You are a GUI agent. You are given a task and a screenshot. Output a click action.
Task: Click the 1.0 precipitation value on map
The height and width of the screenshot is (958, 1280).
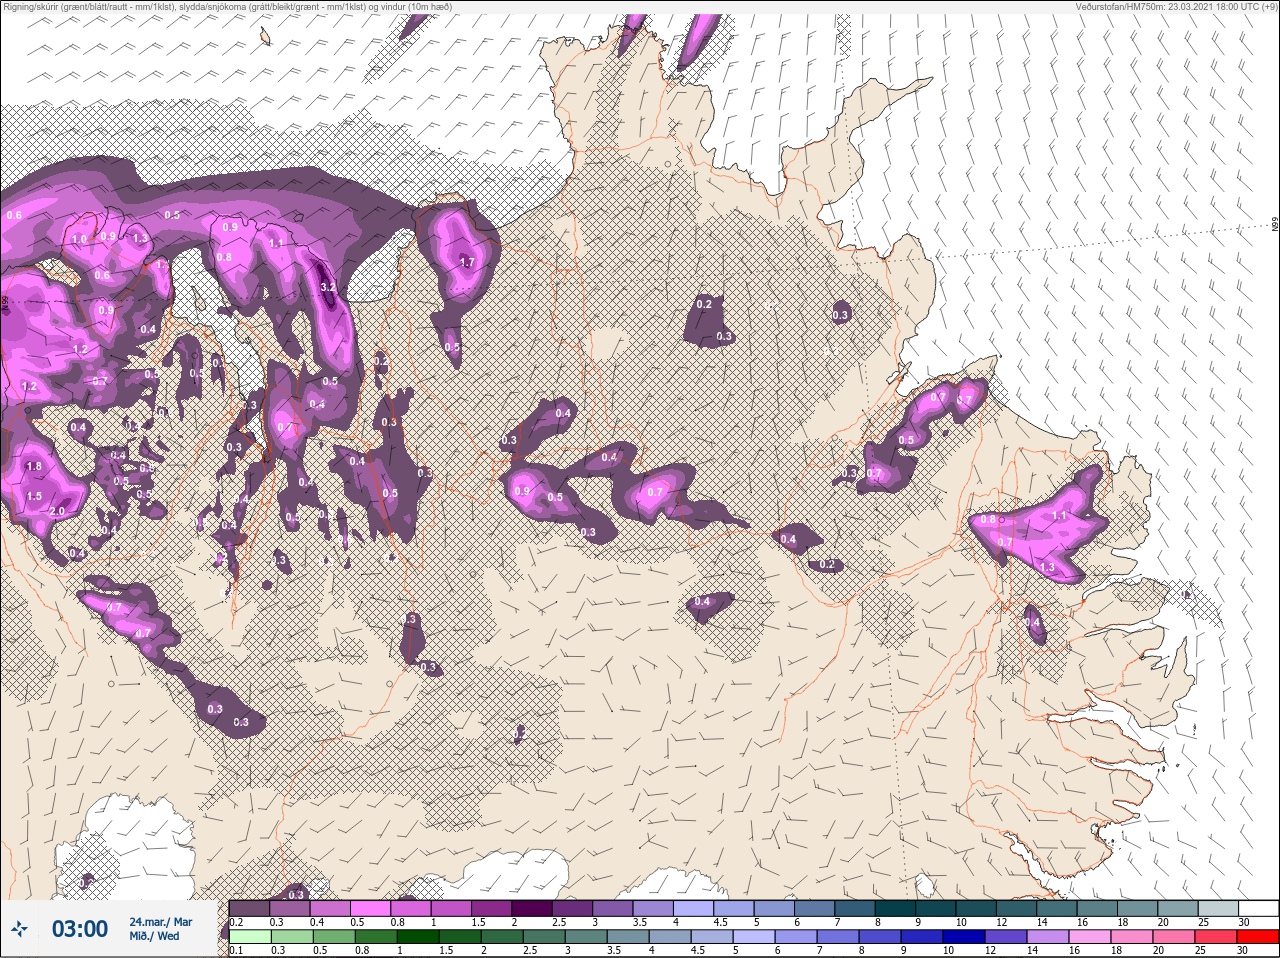coord(80,240)
